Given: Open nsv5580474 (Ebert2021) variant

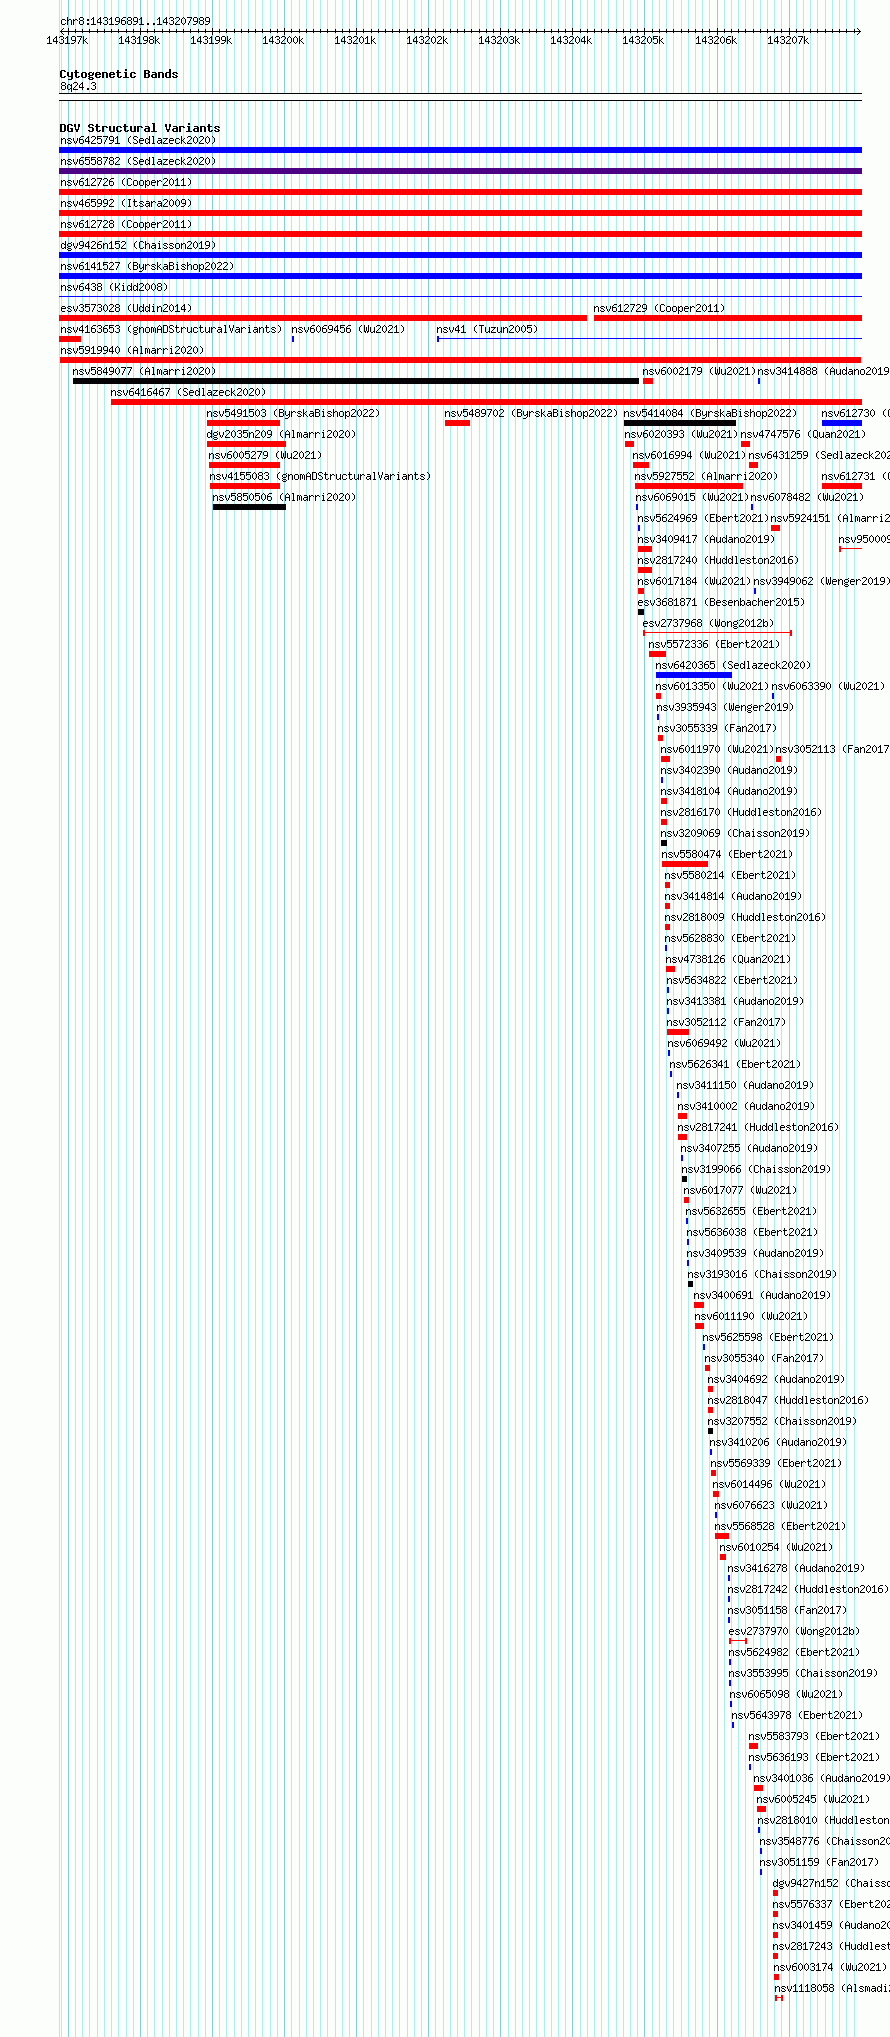Looking at the screenshot, I should [727, 854].
